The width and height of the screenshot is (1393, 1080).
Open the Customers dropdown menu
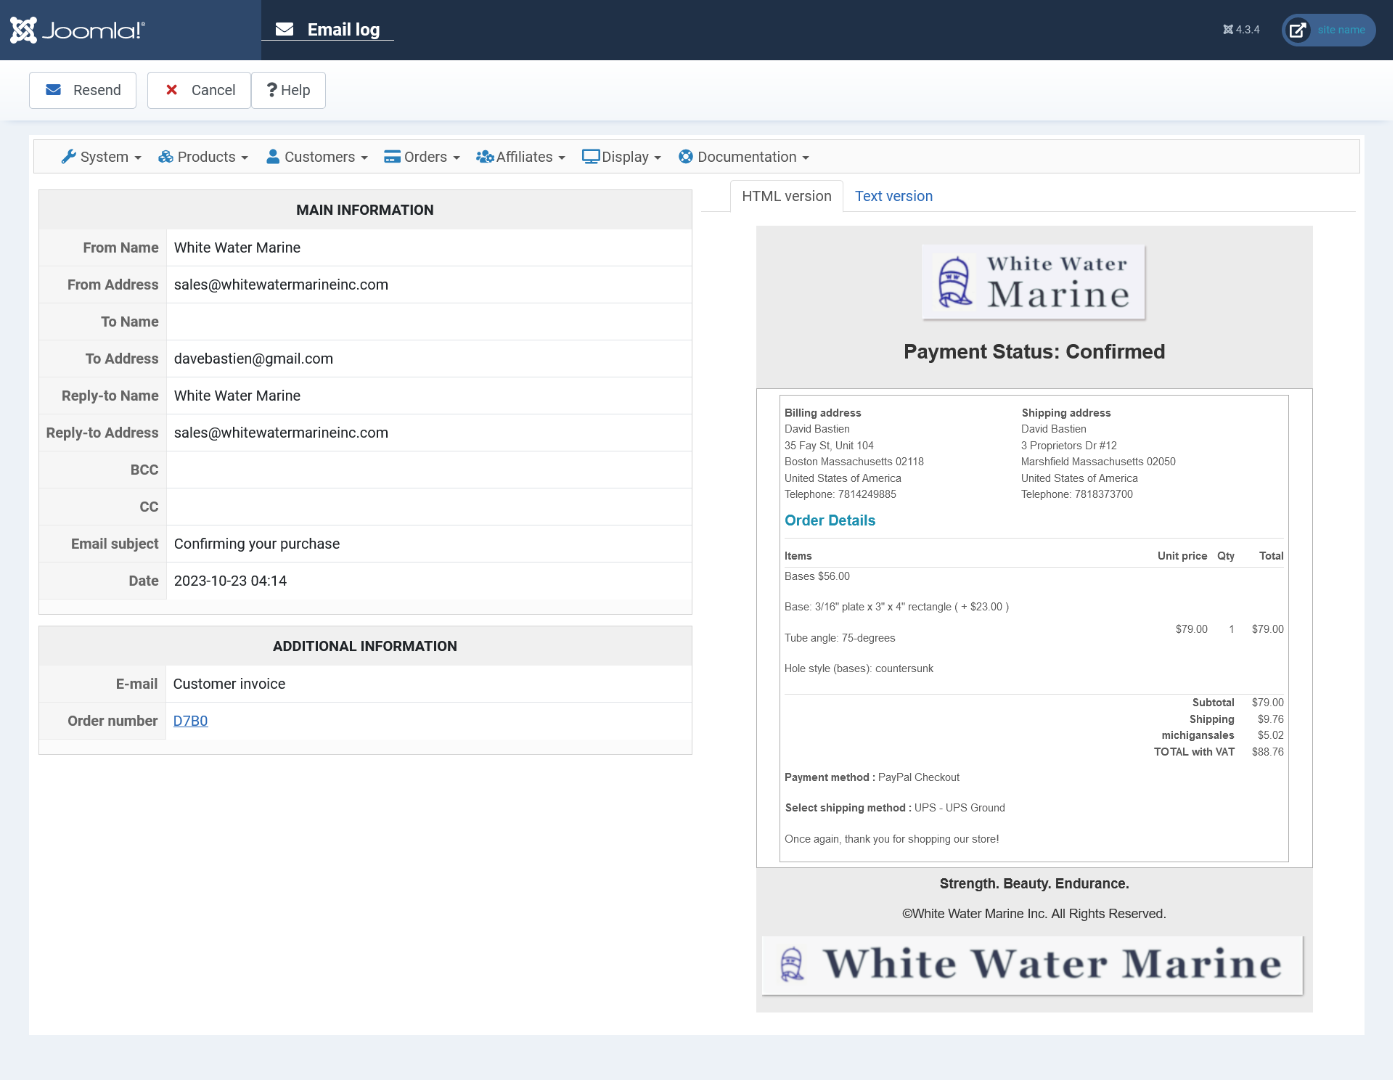pyautogui.click(x=320, y=157)
